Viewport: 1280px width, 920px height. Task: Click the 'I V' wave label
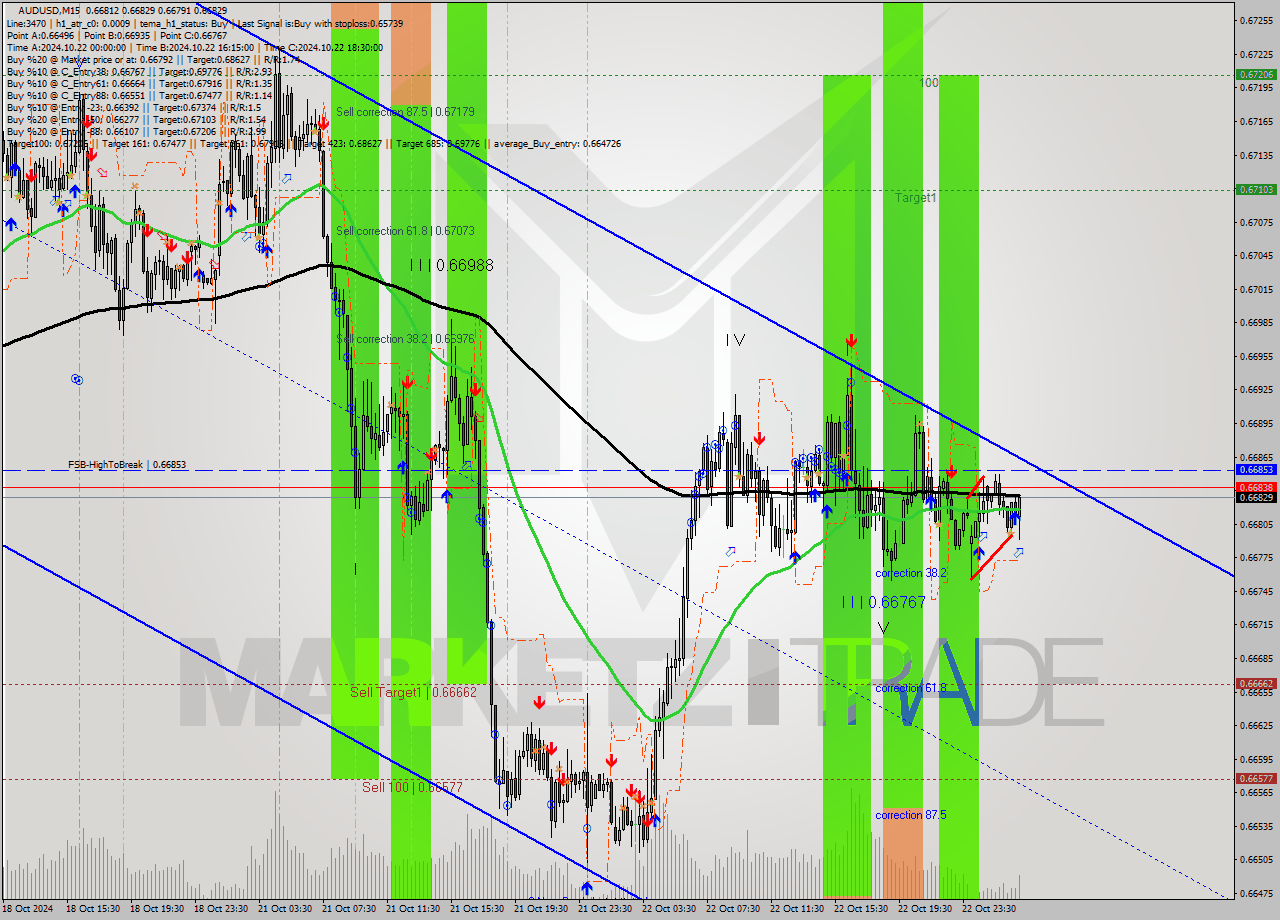click(x=736, y=340)
